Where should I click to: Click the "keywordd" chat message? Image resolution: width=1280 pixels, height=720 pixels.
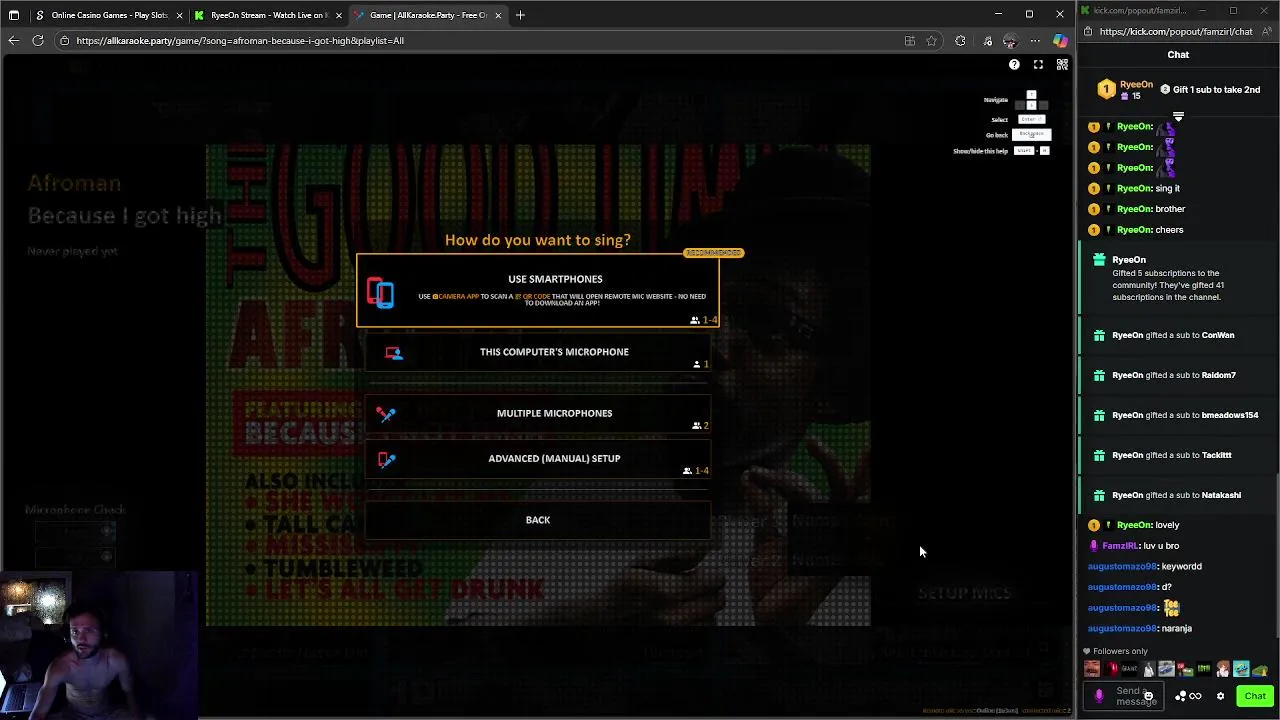click(1181, 567)
